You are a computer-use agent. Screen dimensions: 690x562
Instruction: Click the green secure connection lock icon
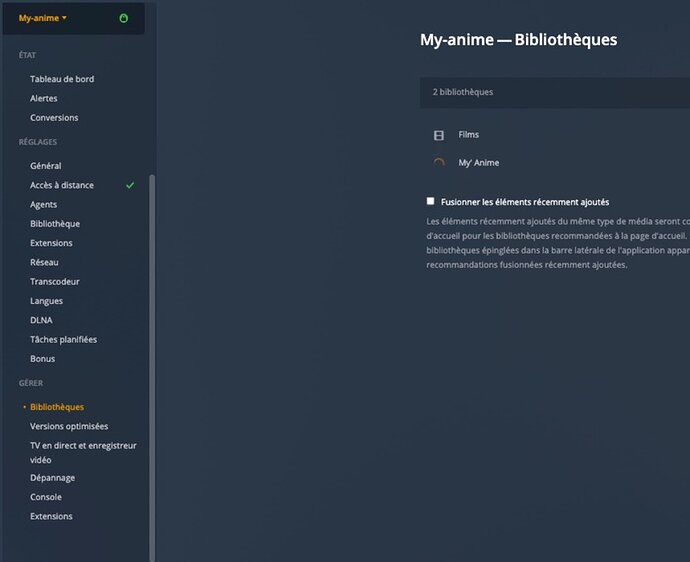tap(123, 18)
